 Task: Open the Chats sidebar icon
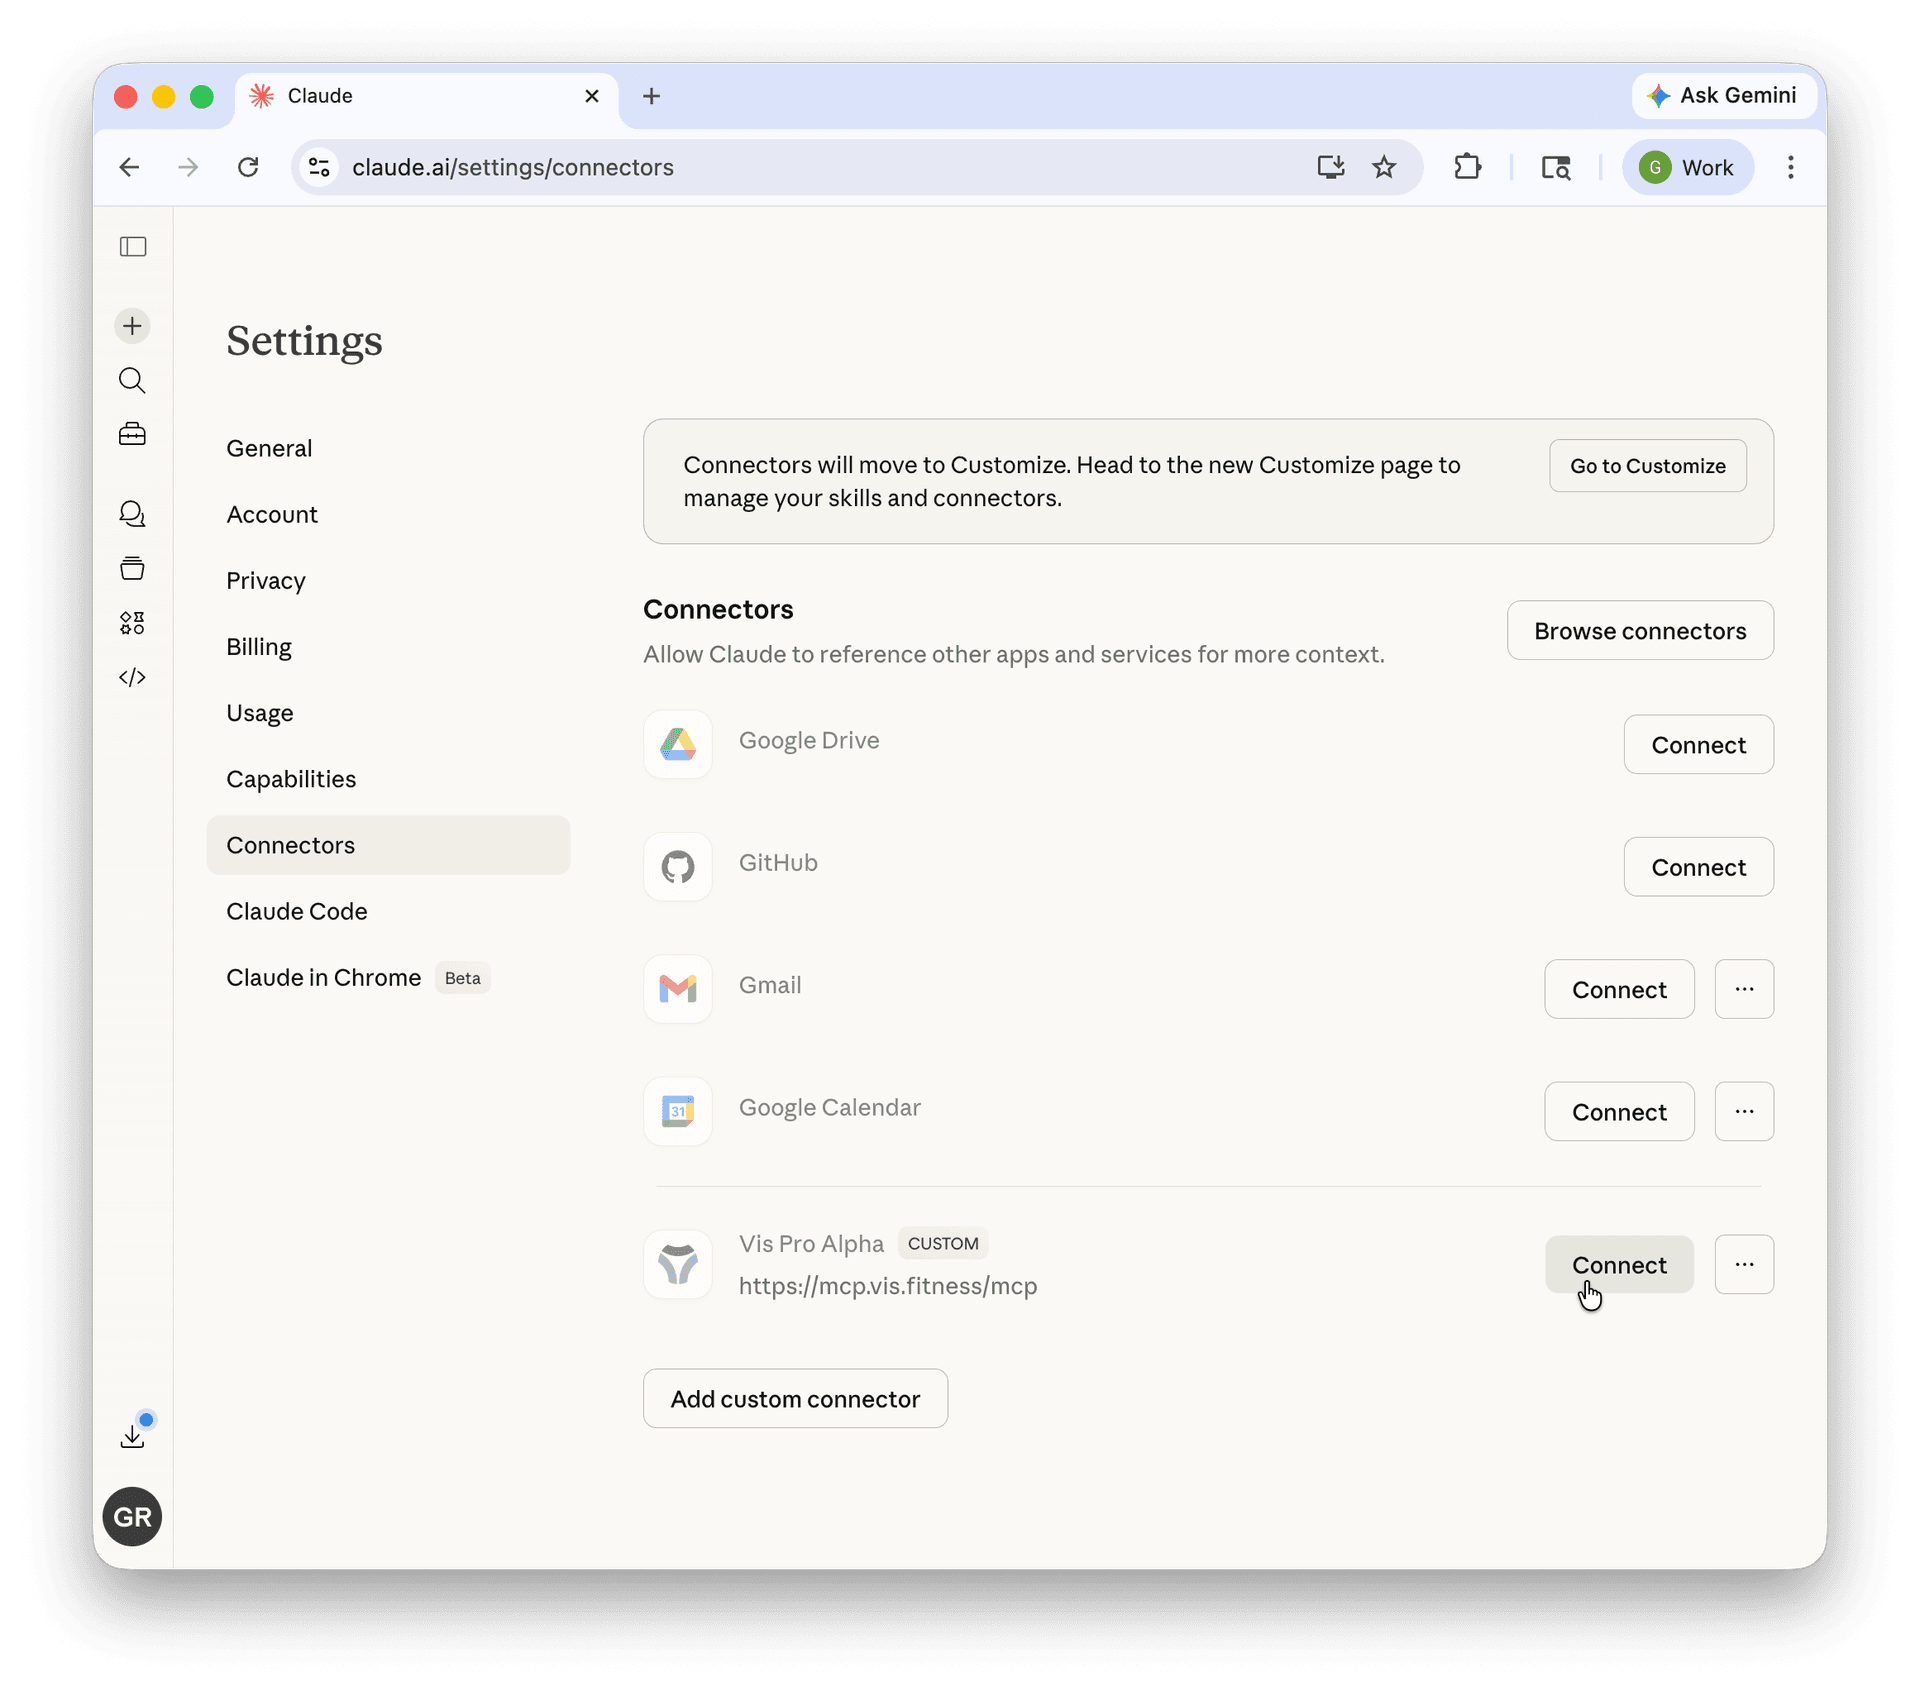pyautogui.click(x=132, y=514)
